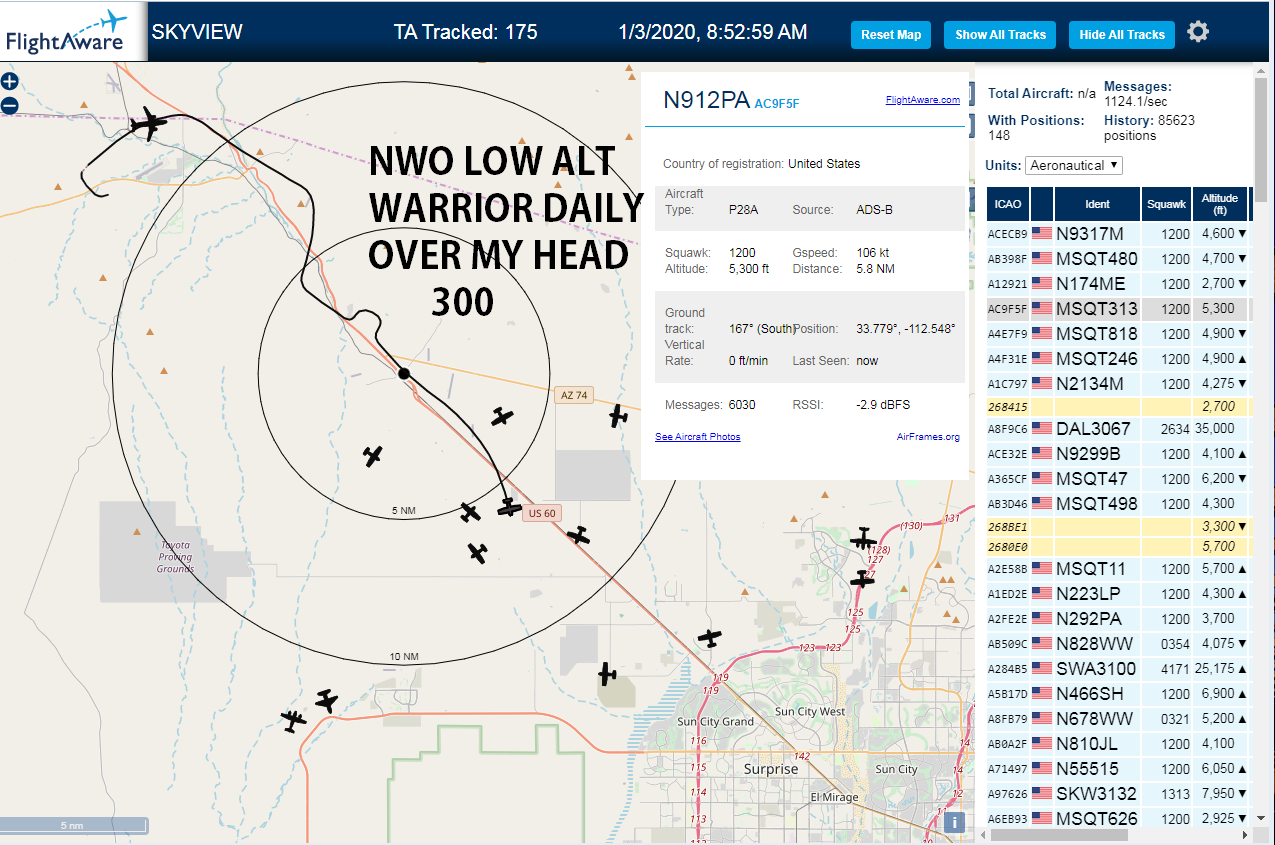Click the N912PA title in the info panel
Image resolution: width=1275 pixels, height=845 pixels.
pyautogui.click(x=706, y=99)
